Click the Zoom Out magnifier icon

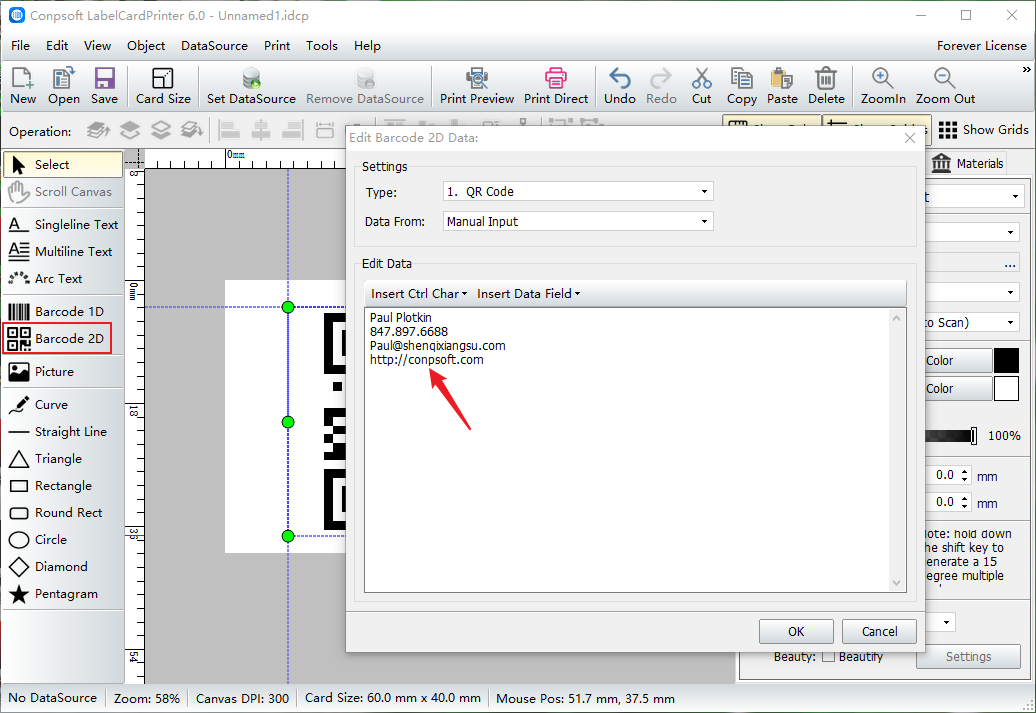(x=945, y=86)
